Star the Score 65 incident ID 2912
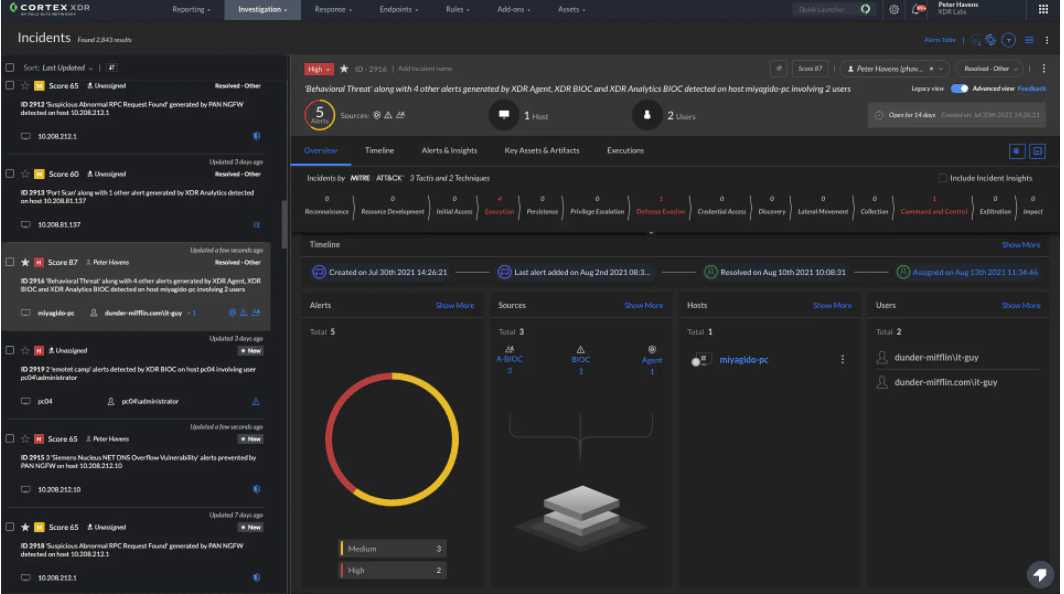Image resolution: width=1064 pixels, height=594 pixels. pos(25,86)
